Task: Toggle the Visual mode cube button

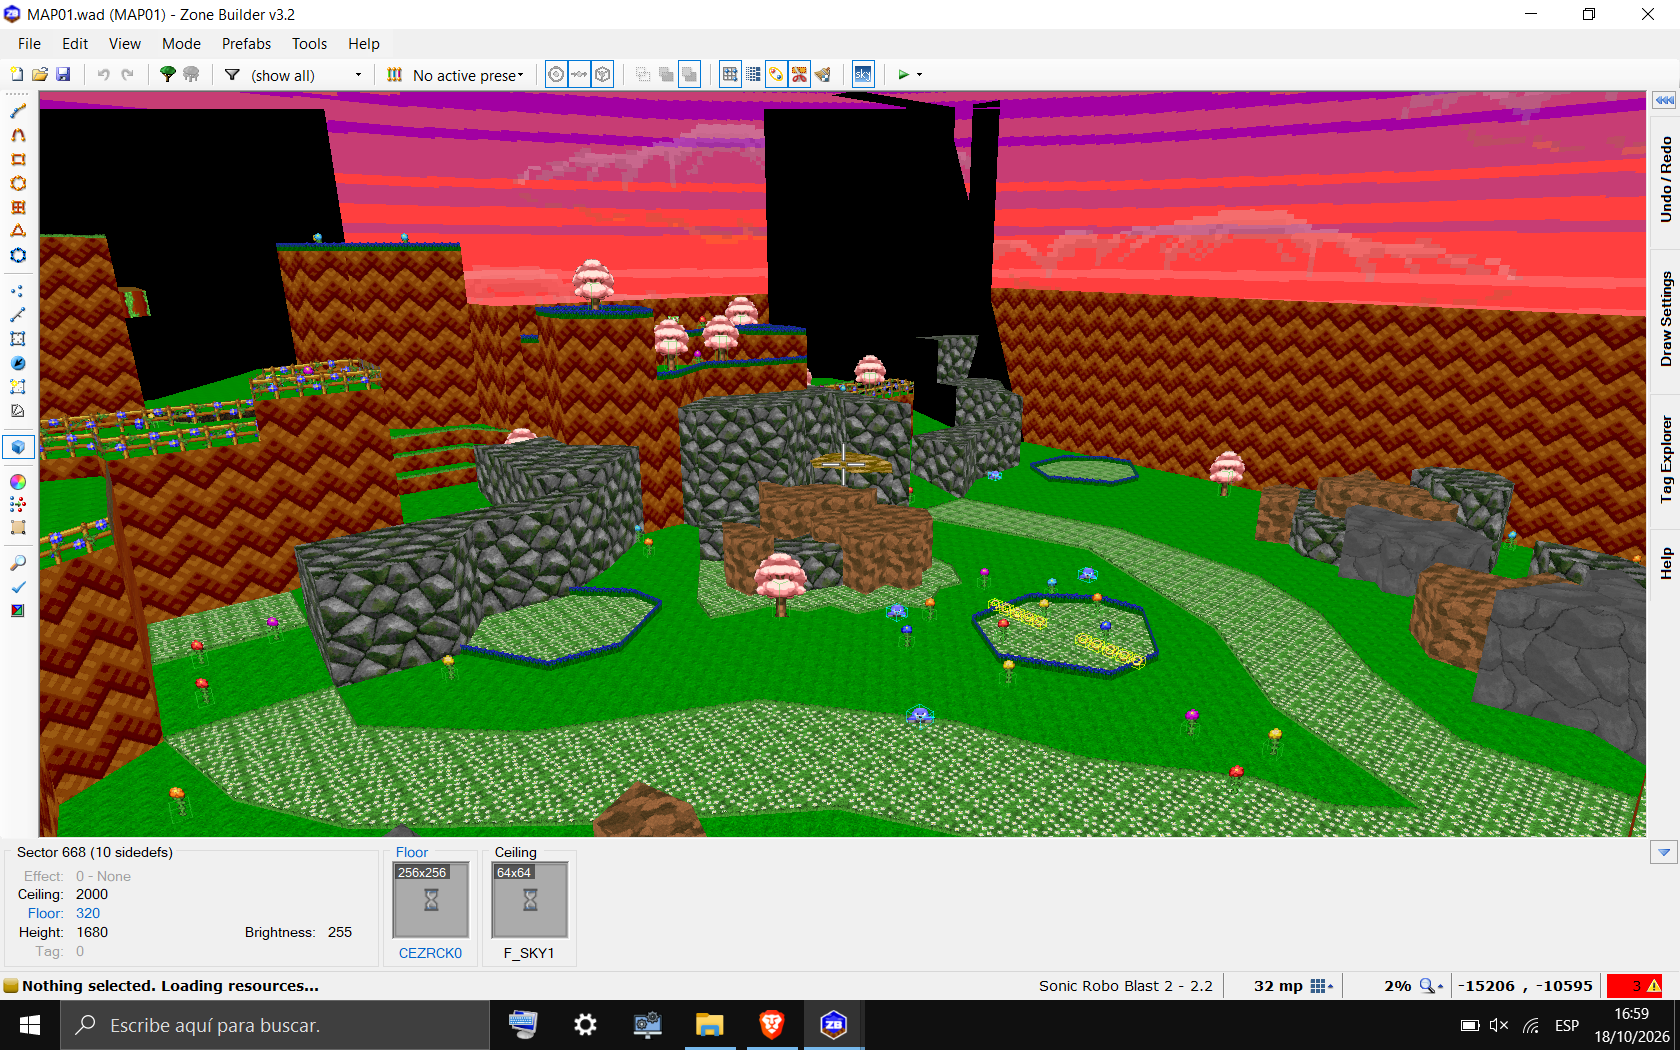Action: (18, 447)
